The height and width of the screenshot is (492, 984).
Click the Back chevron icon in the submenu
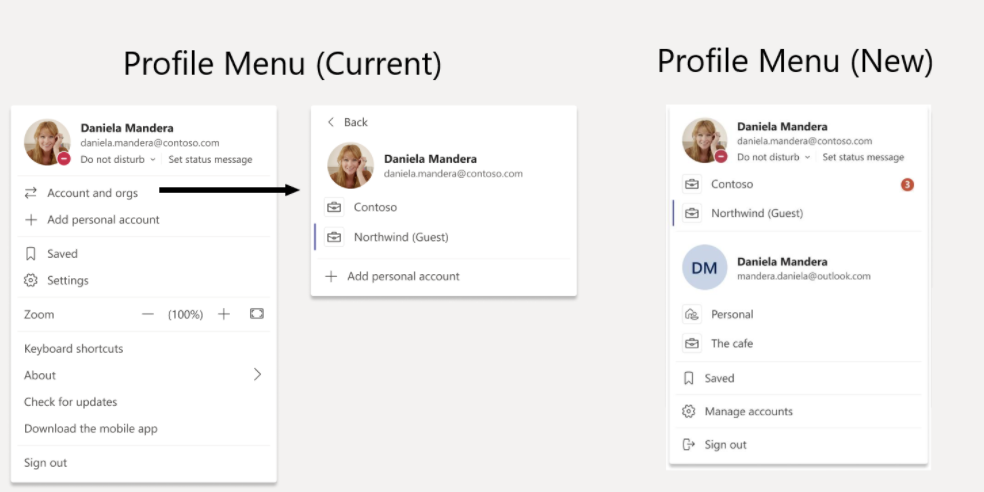click(331, 122)
